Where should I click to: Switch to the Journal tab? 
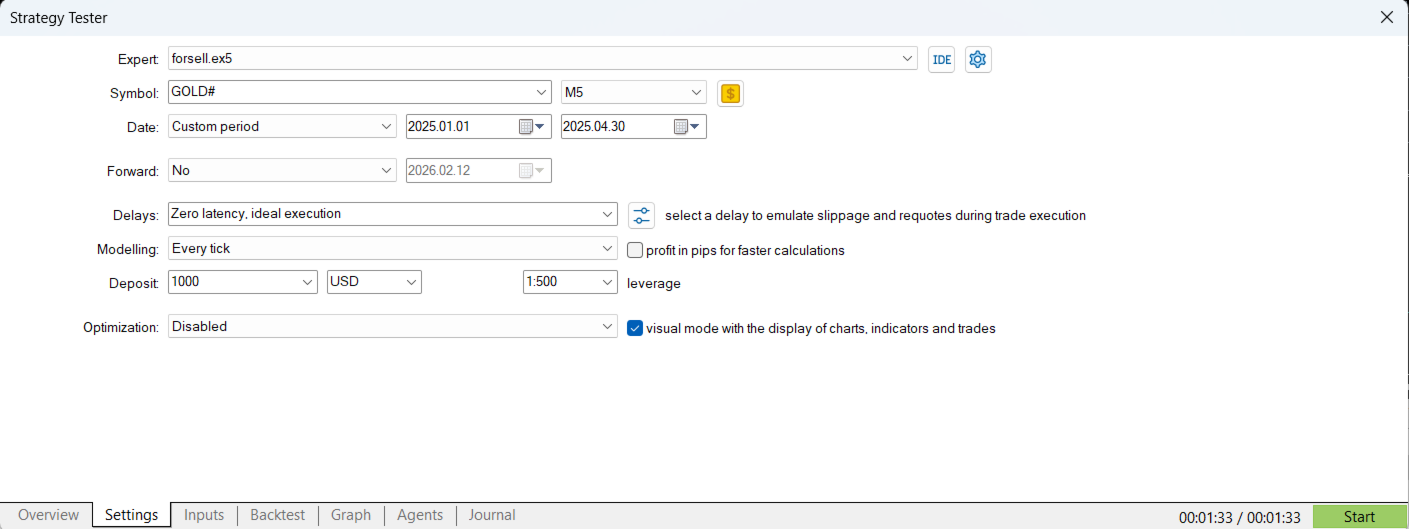point(492,515)
